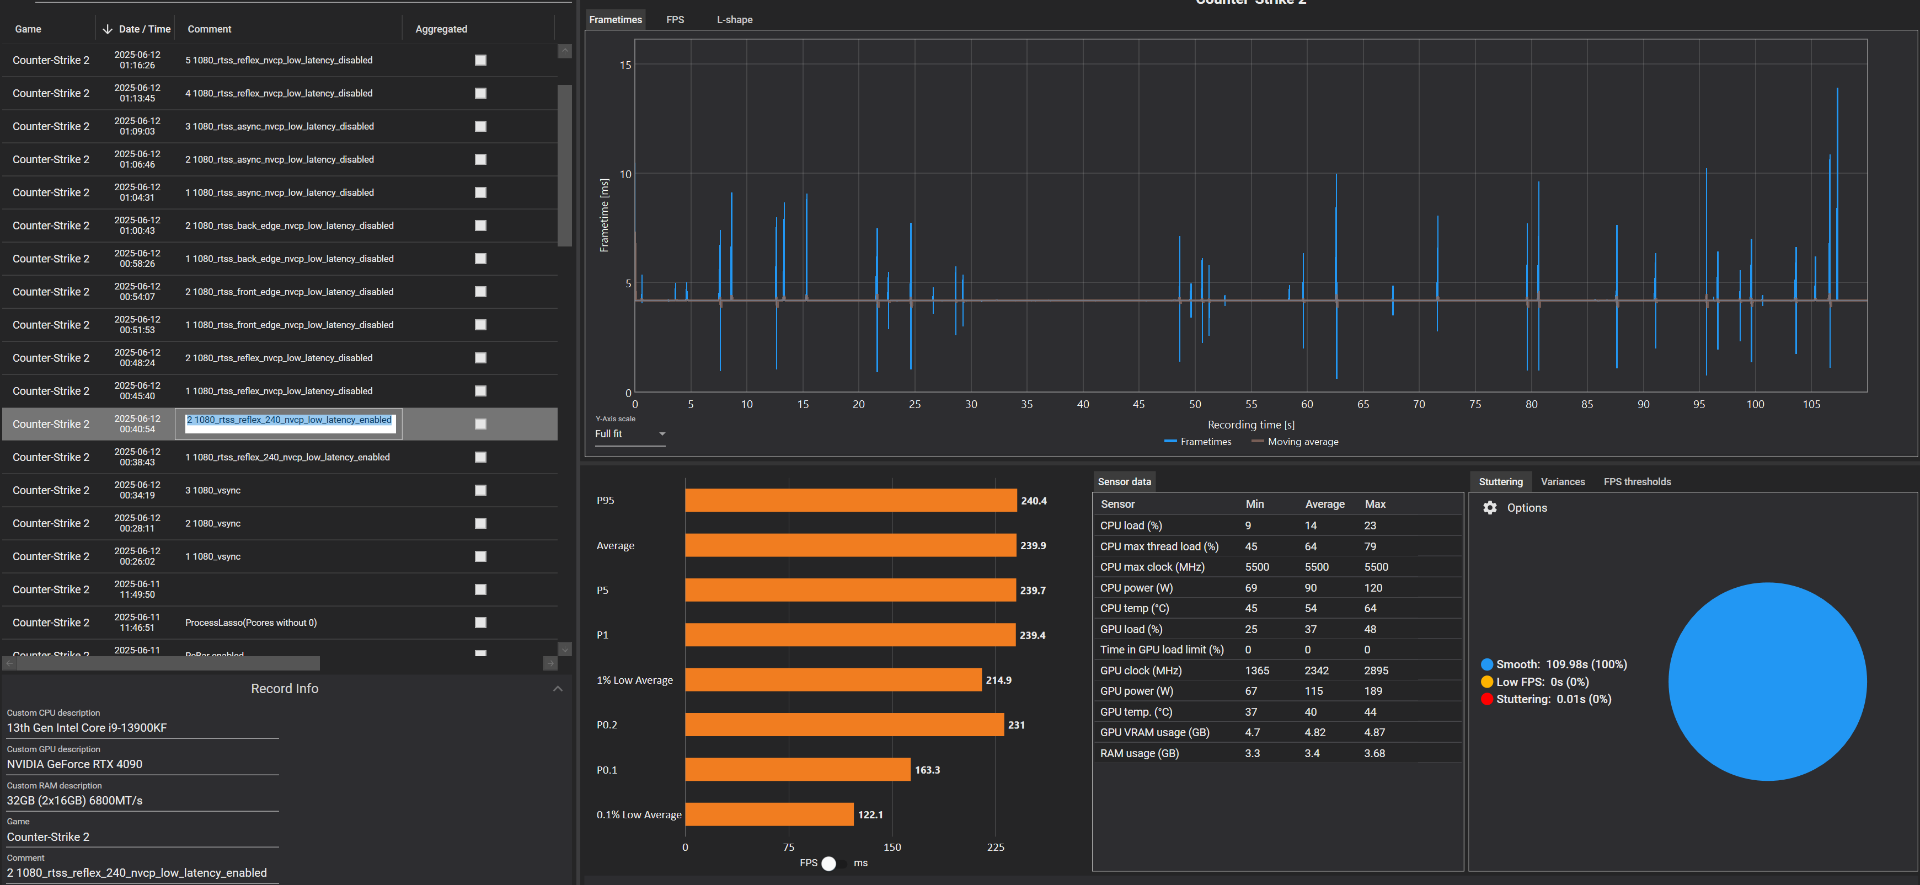Switch to the L-shape tab
The image size is (1920, 885).
pyautogui.click(x=734, y=20)
